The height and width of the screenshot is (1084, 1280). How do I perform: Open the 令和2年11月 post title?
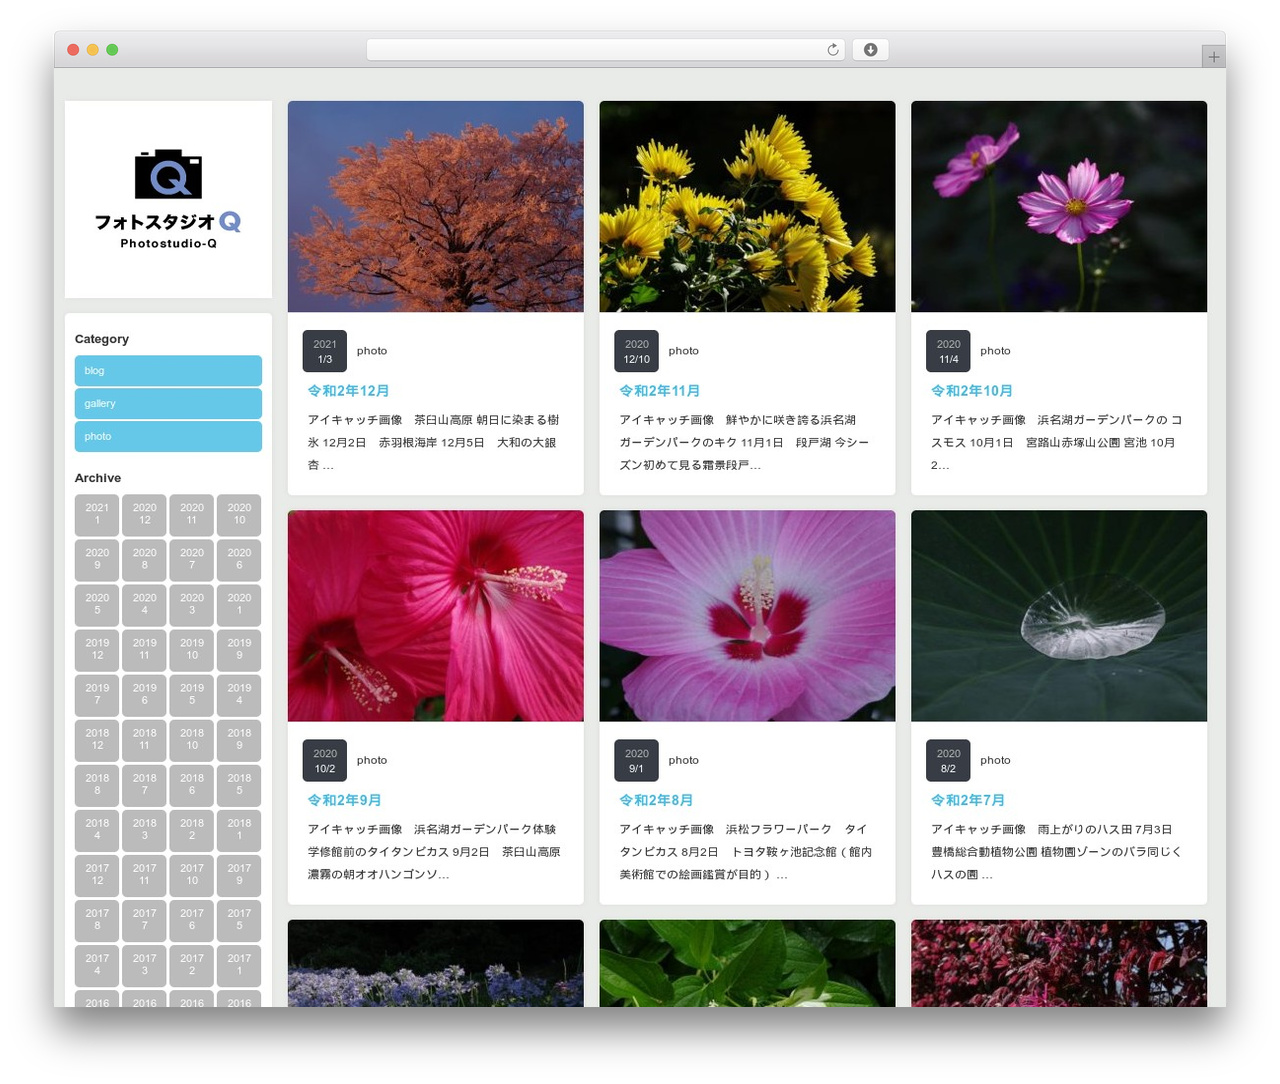[660, 391]
